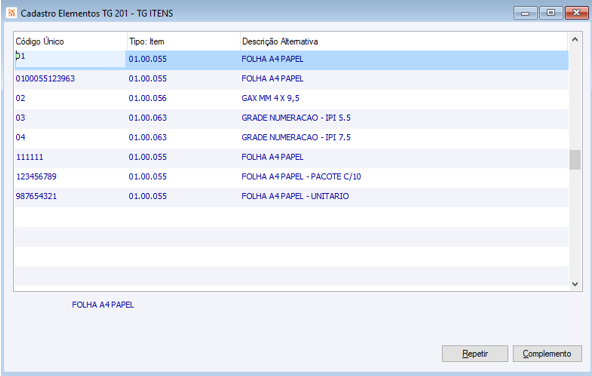592x376 pixels.
Task: Click 01.00.055 in the selected first row
Action: [148, 59]
